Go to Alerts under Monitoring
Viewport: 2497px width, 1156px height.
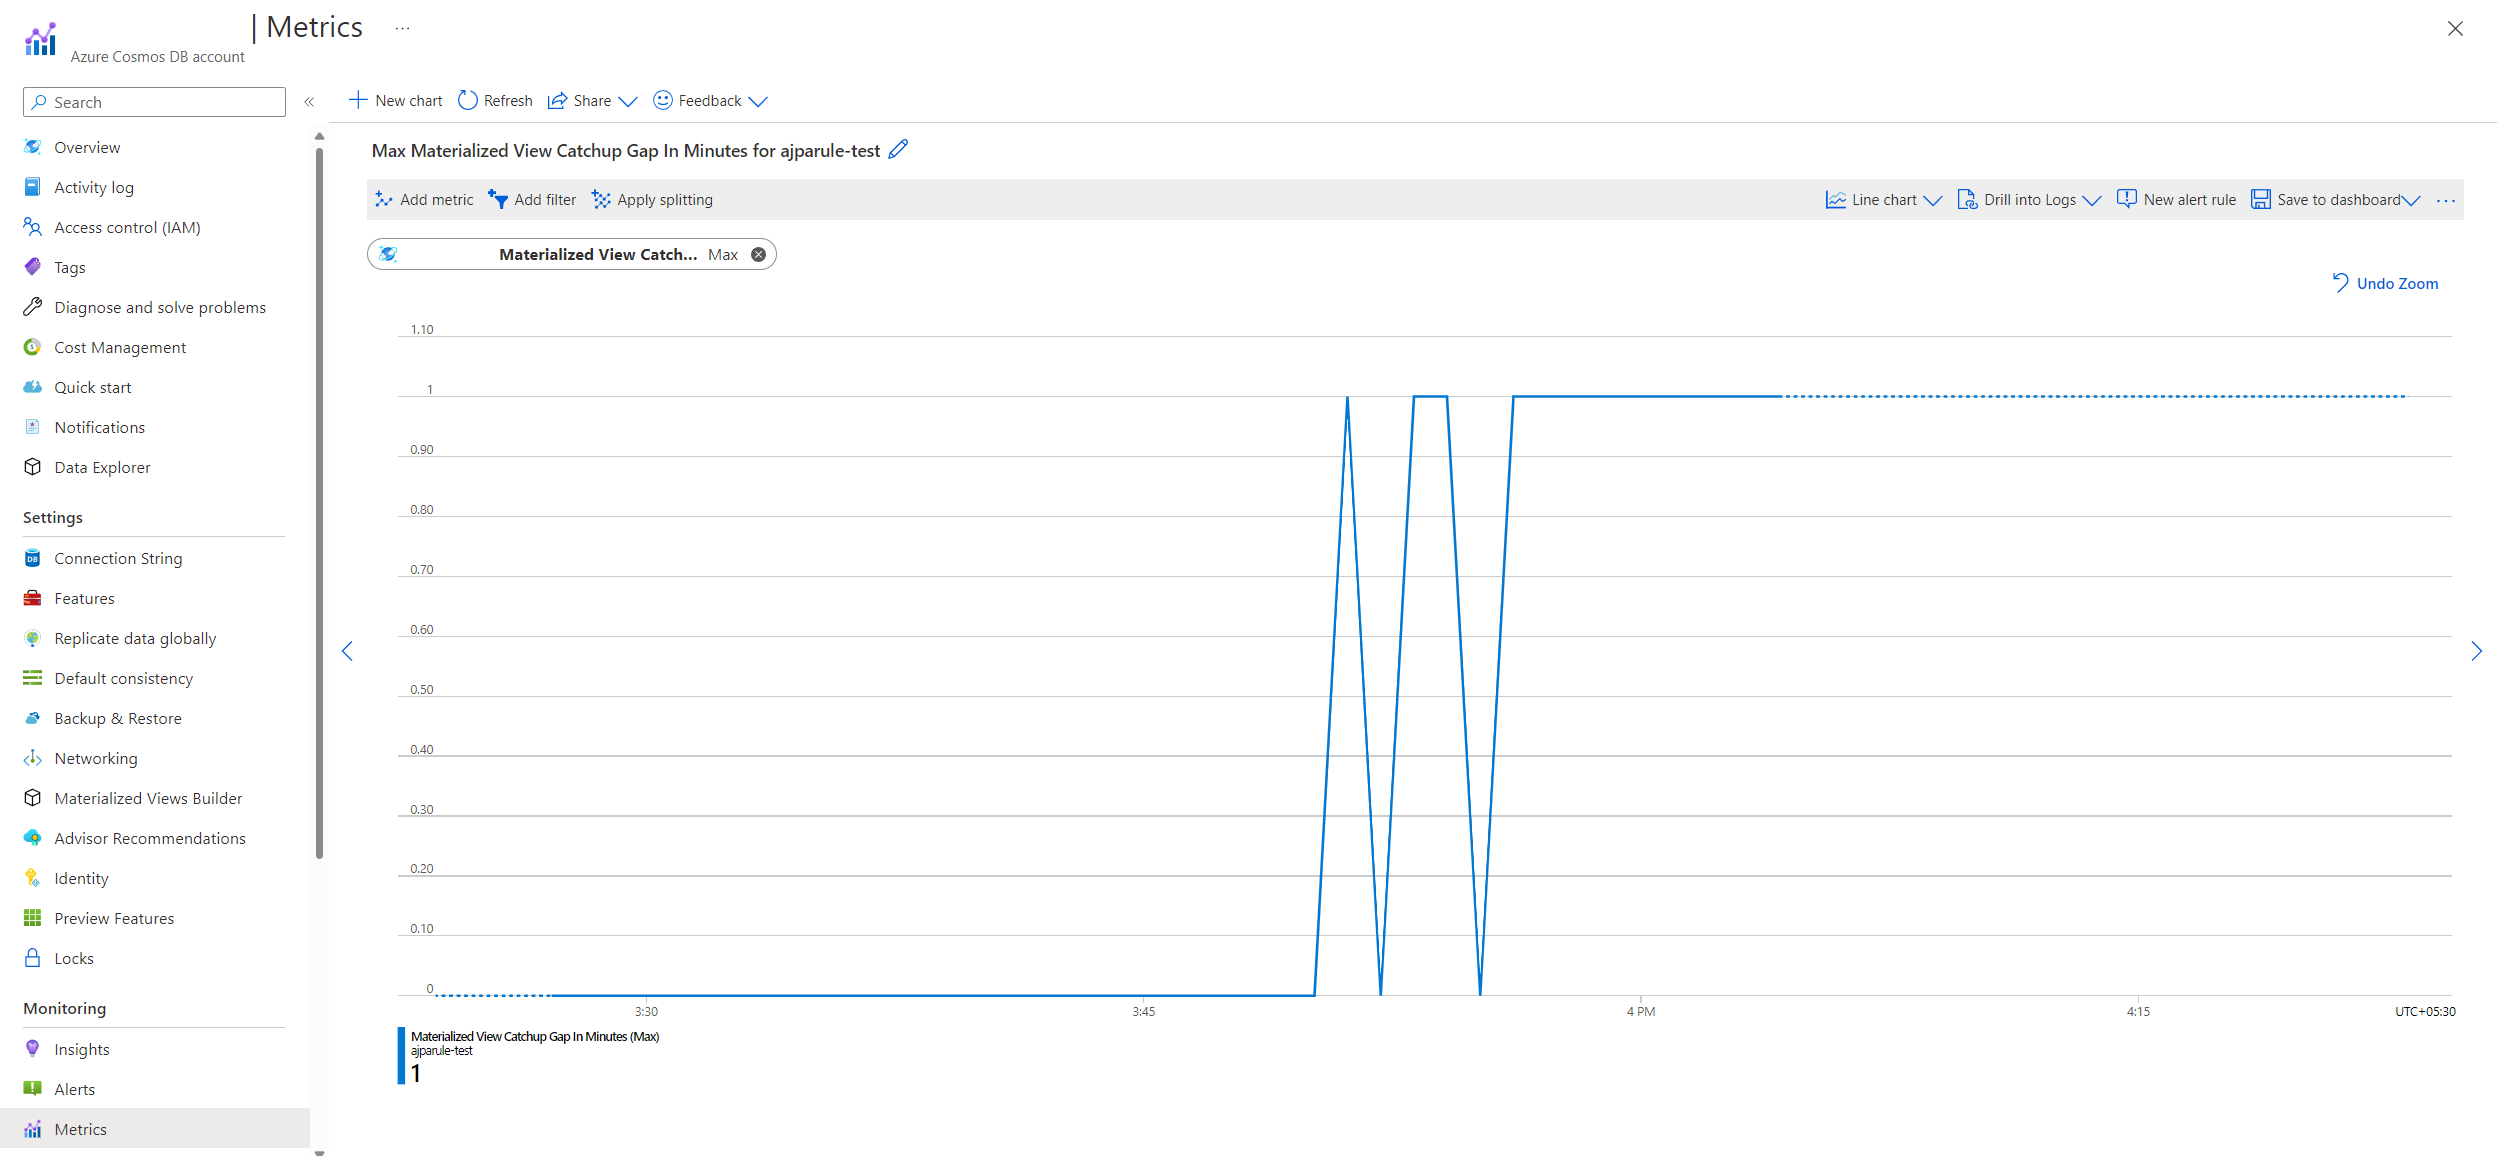point(75,1089)
